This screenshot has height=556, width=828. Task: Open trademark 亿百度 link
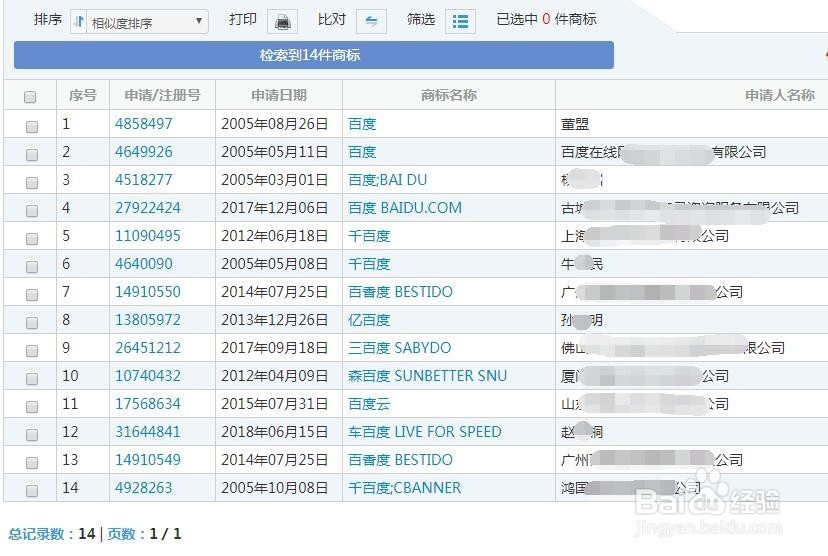(369, 319)
